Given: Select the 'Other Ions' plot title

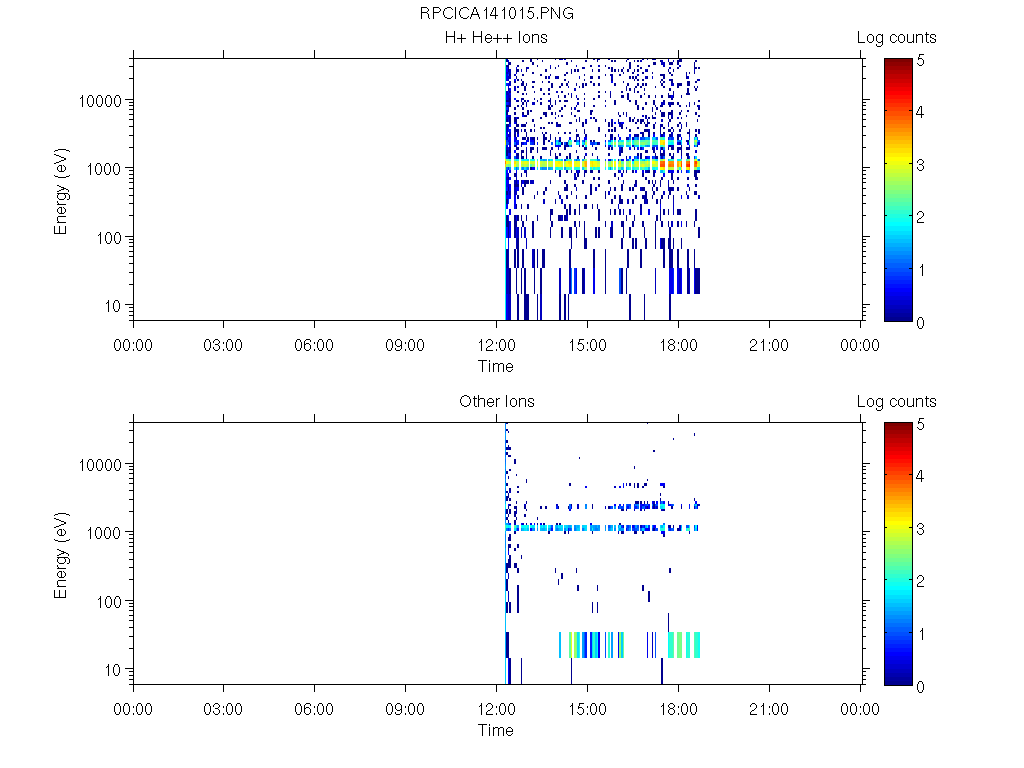Looking at the screenshot, I should pos(496,401).
